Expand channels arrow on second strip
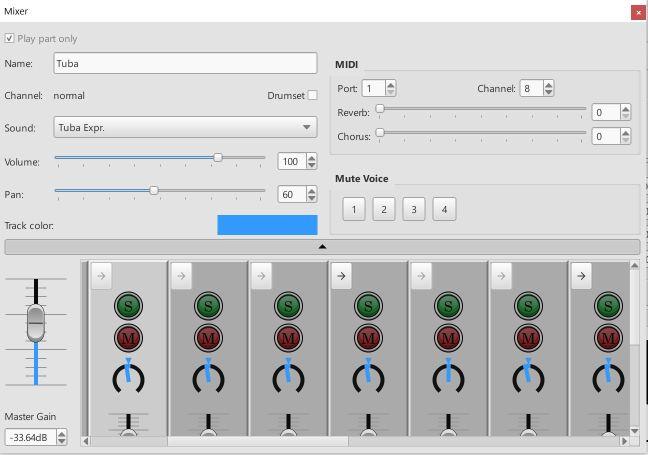The height and width of the screenshot is (455, 648). click(181, 276)
